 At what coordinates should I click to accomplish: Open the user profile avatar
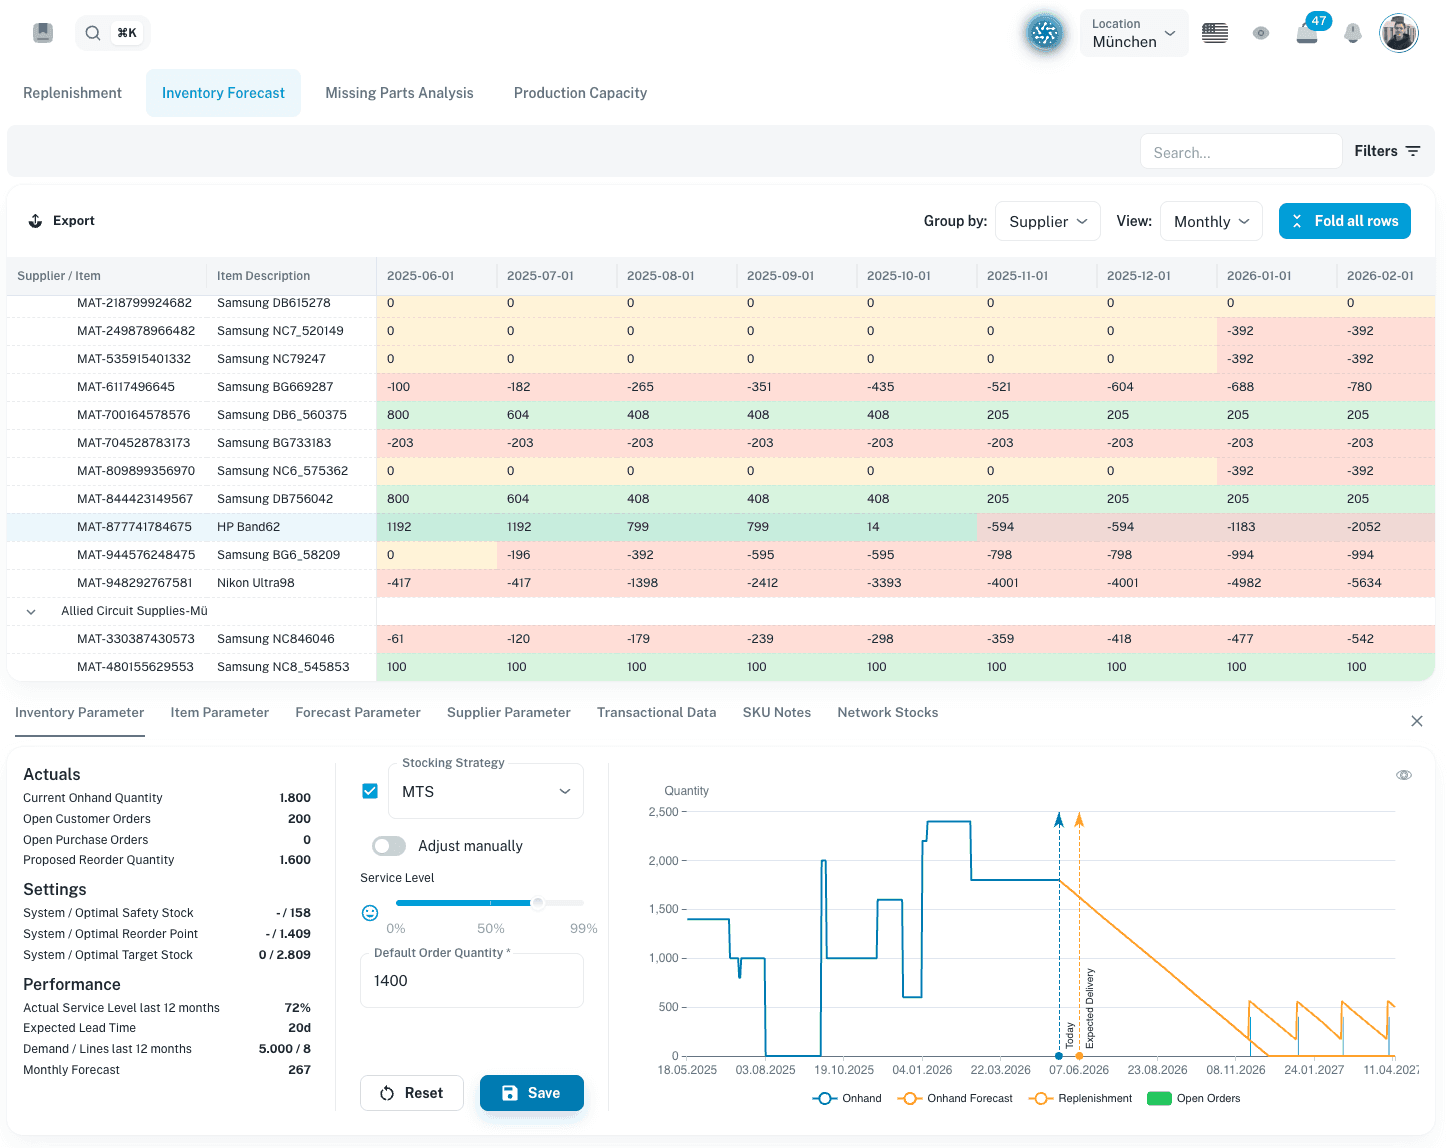1399,33
